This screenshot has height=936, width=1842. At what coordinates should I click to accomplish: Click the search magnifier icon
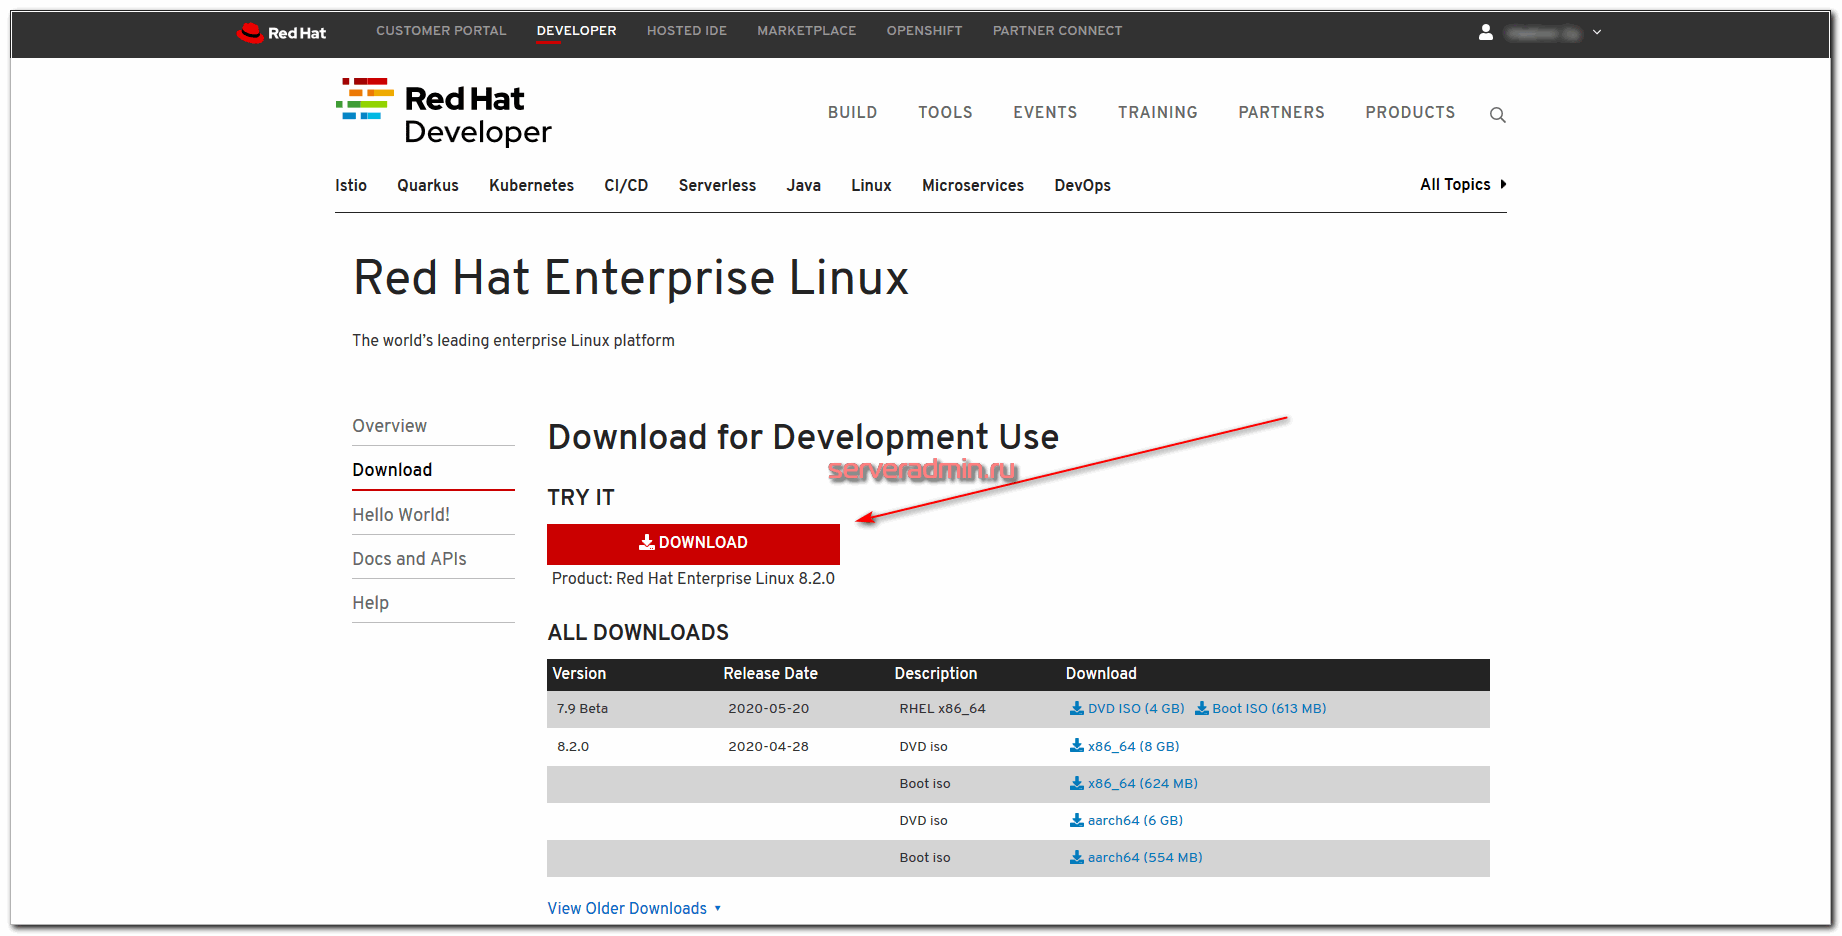click(1497, 115)
